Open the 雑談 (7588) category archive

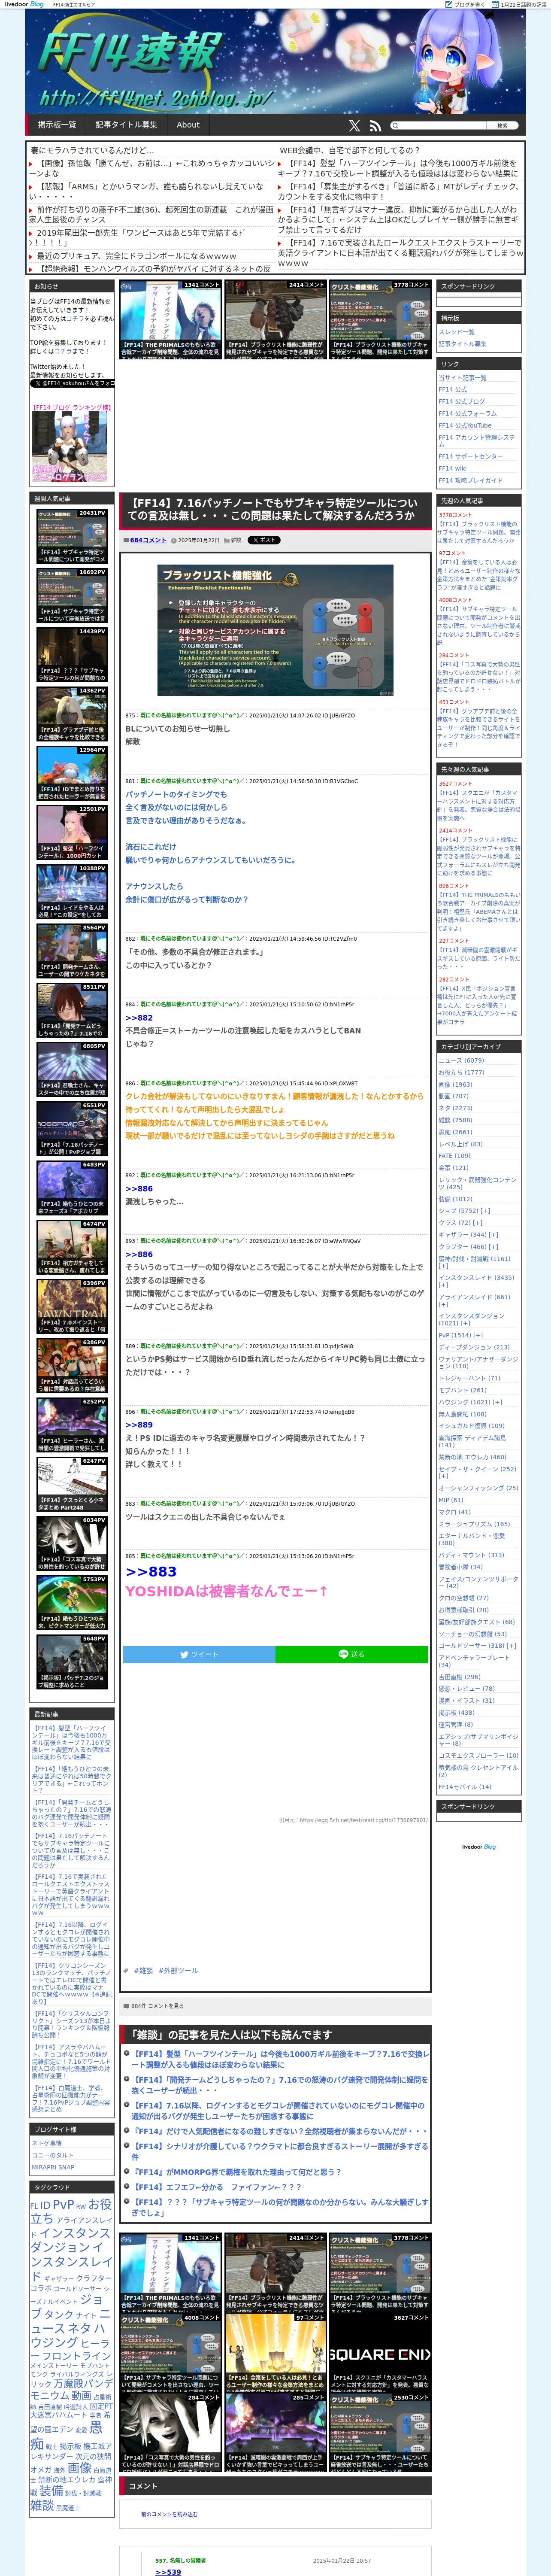455,1120
